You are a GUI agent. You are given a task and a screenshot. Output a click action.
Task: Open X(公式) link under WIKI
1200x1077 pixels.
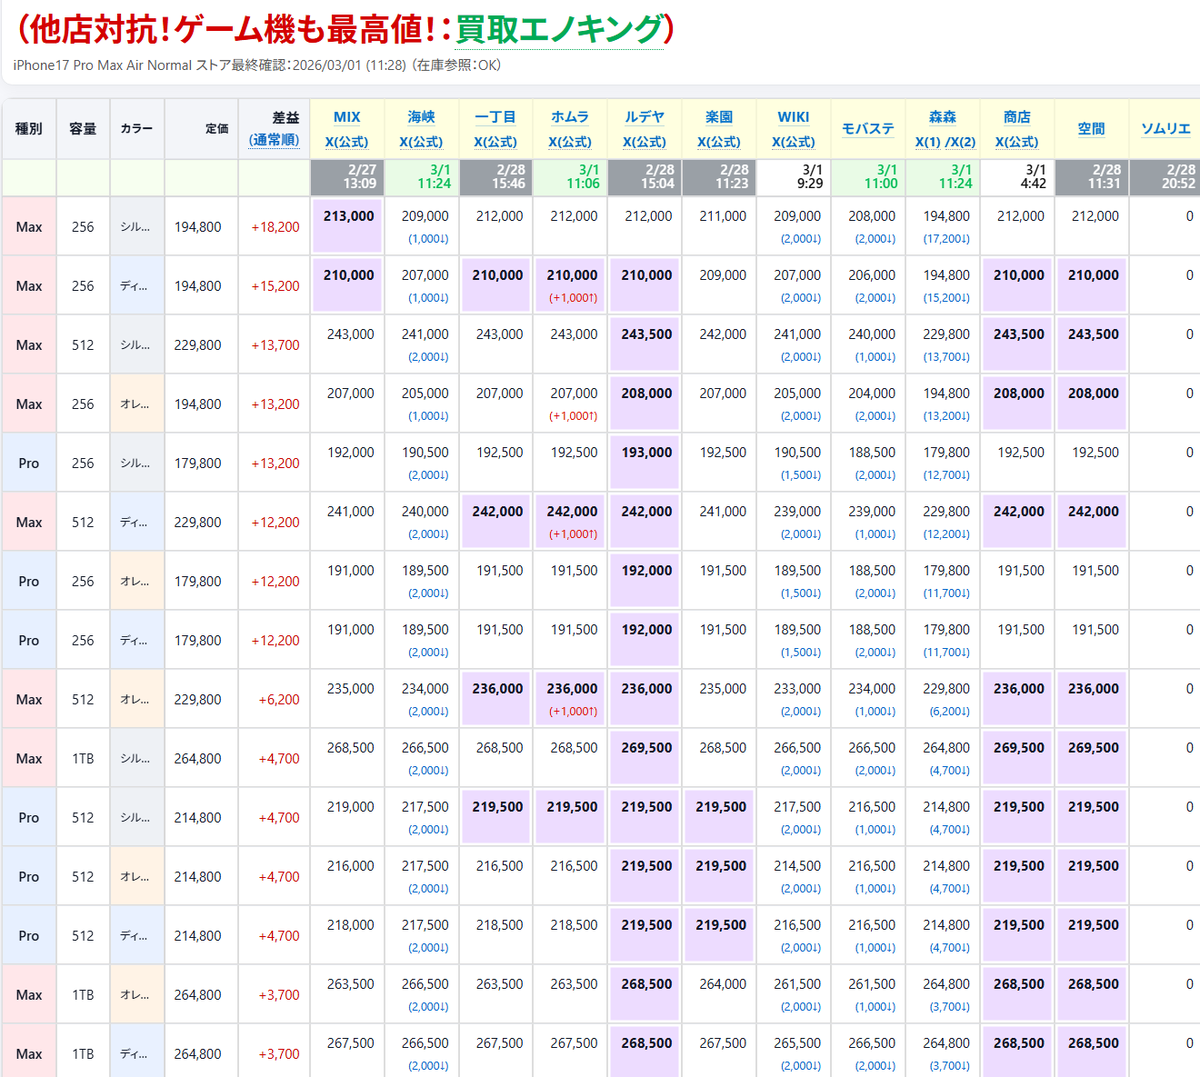click(x=793, y=142)
